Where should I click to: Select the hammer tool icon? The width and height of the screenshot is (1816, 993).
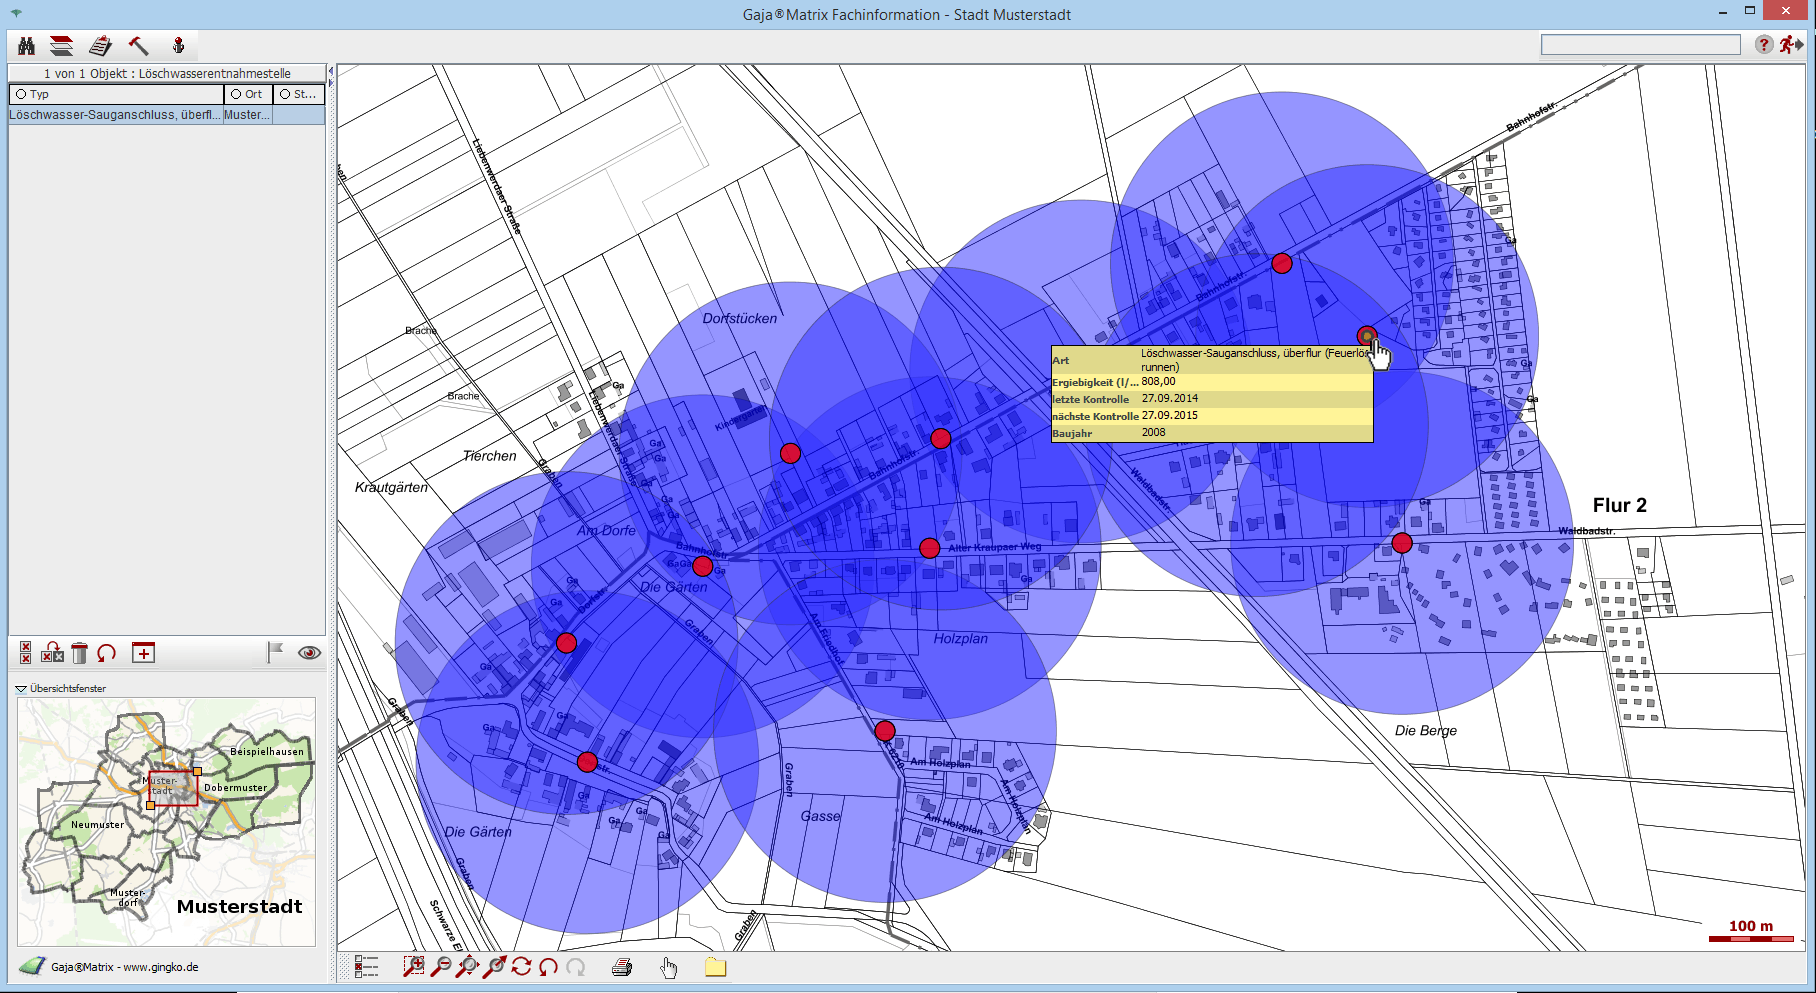pyautogui.click(x=138, y=46)
